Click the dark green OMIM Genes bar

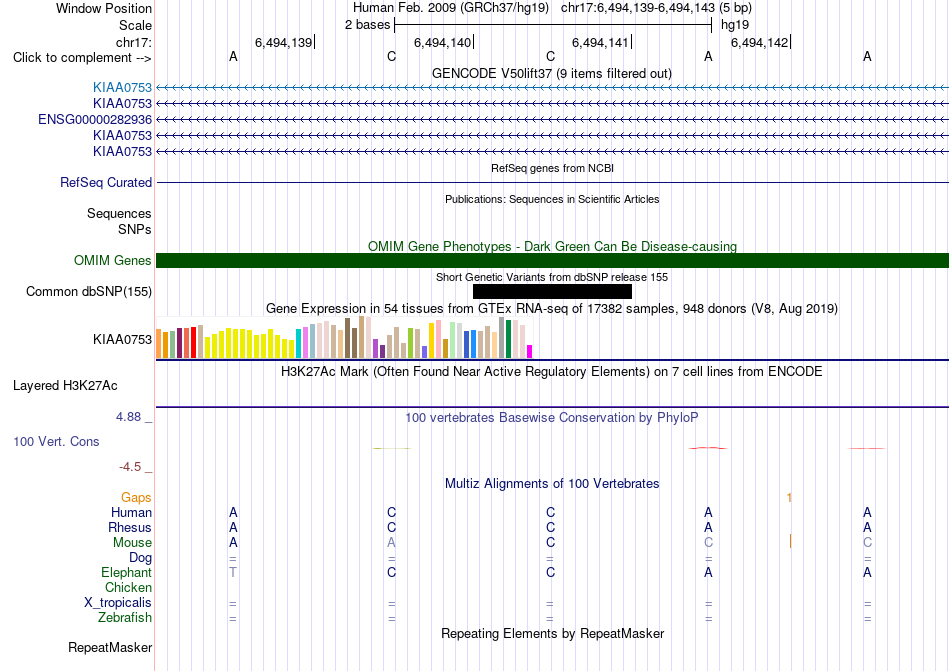(x=552, y=260)
